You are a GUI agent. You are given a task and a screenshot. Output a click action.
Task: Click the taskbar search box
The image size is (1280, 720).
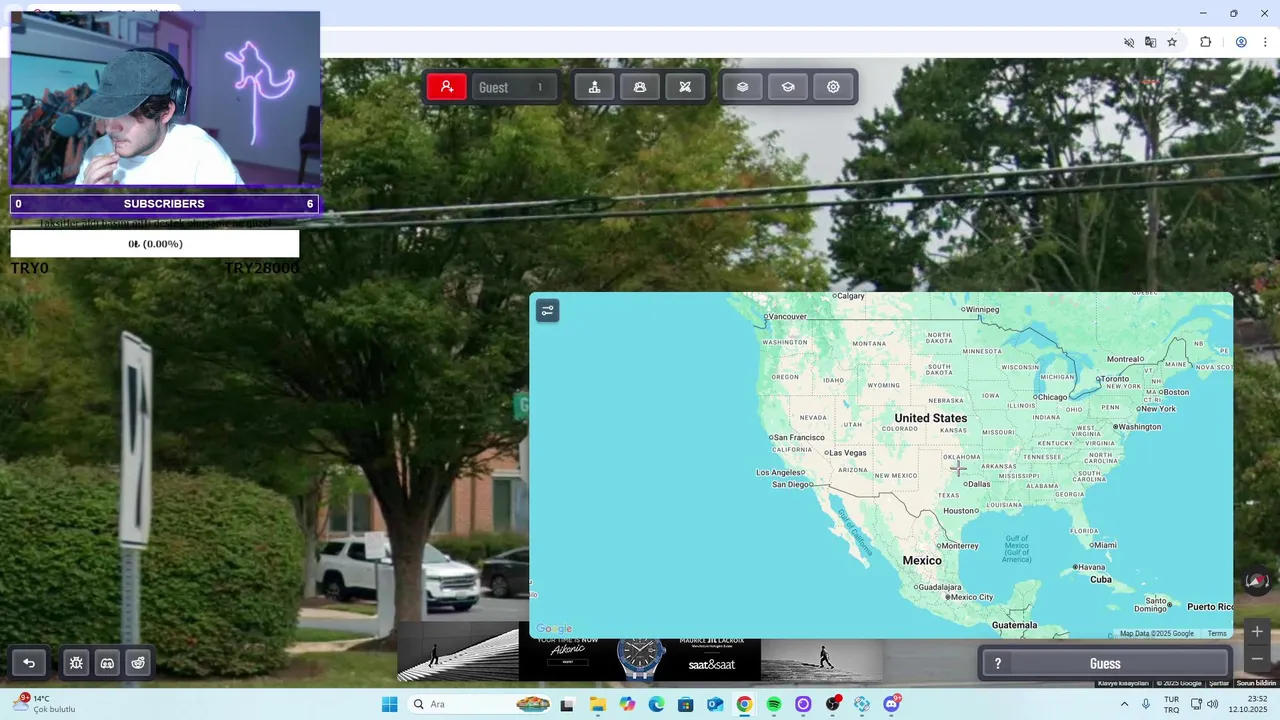click(x=481, y=704)
